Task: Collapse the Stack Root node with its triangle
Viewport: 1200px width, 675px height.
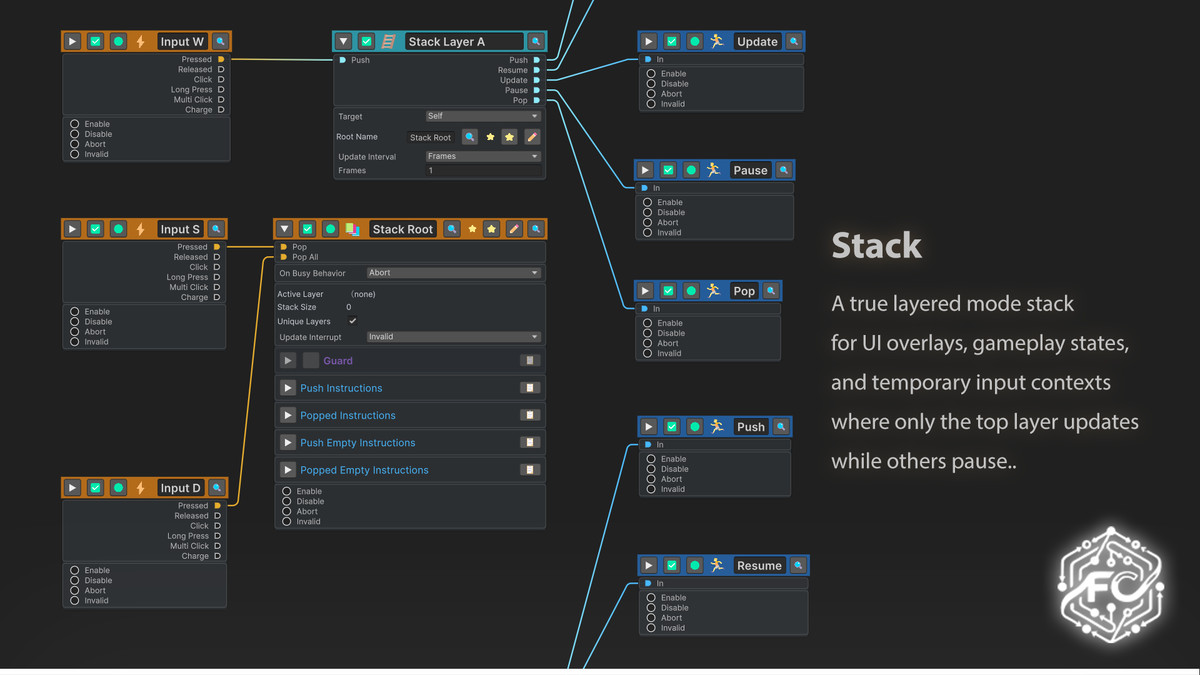Action: [x=285, y=229]
